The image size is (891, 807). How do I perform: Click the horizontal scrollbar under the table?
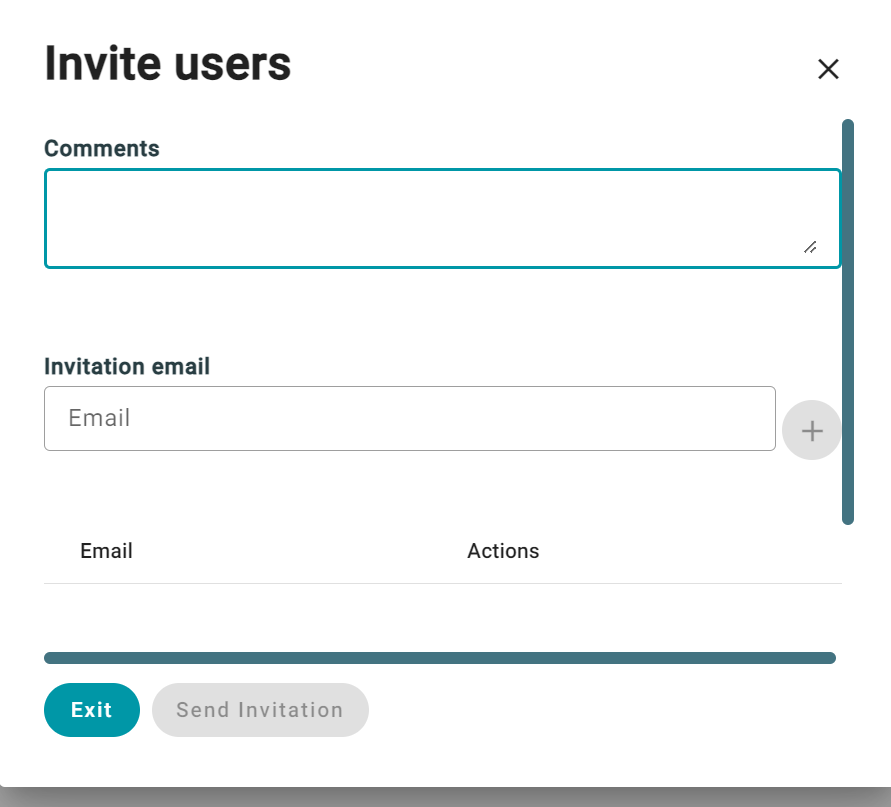coord(440,658)
